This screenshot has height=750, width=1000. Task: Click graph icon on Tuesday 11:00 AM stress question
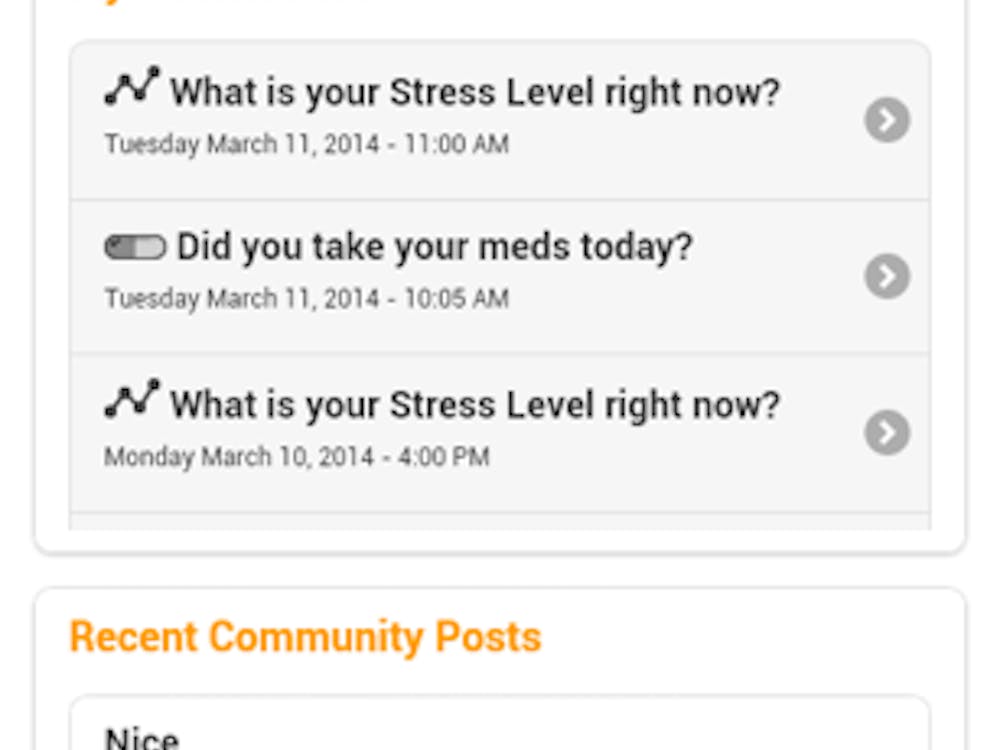[x=132, y=87]
